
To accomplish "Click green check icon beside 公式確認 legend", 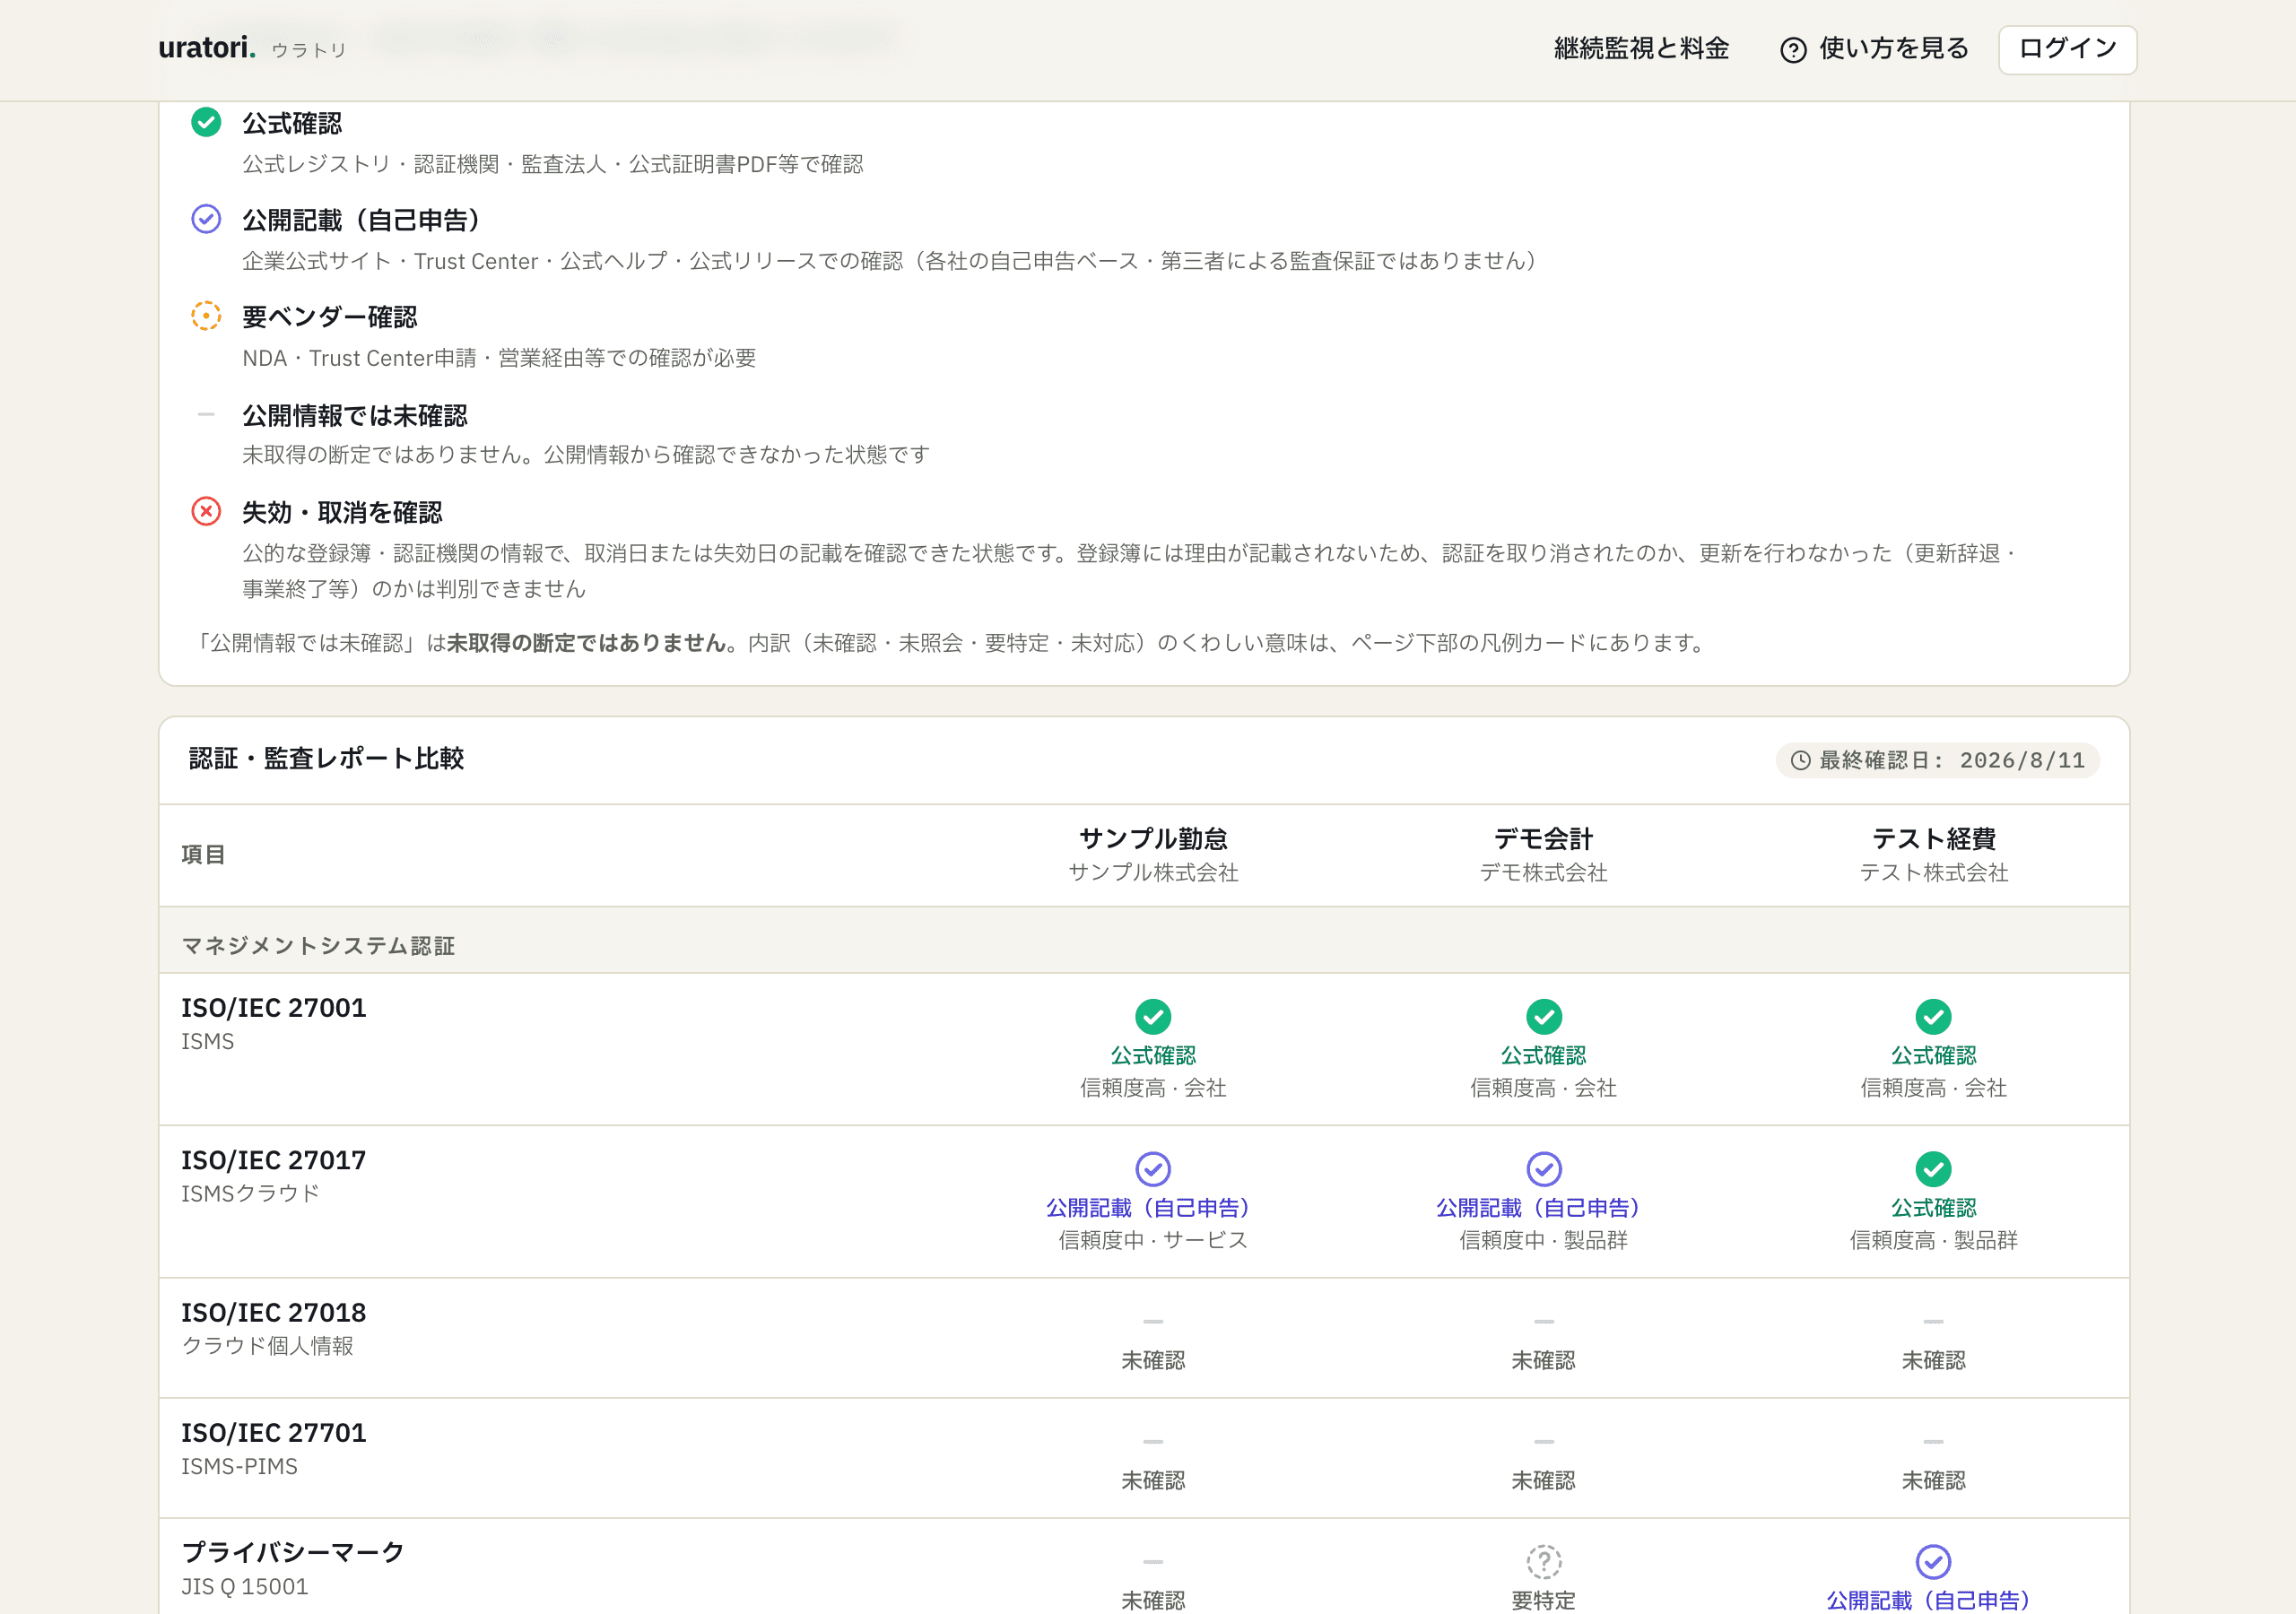I will (206, 122).
